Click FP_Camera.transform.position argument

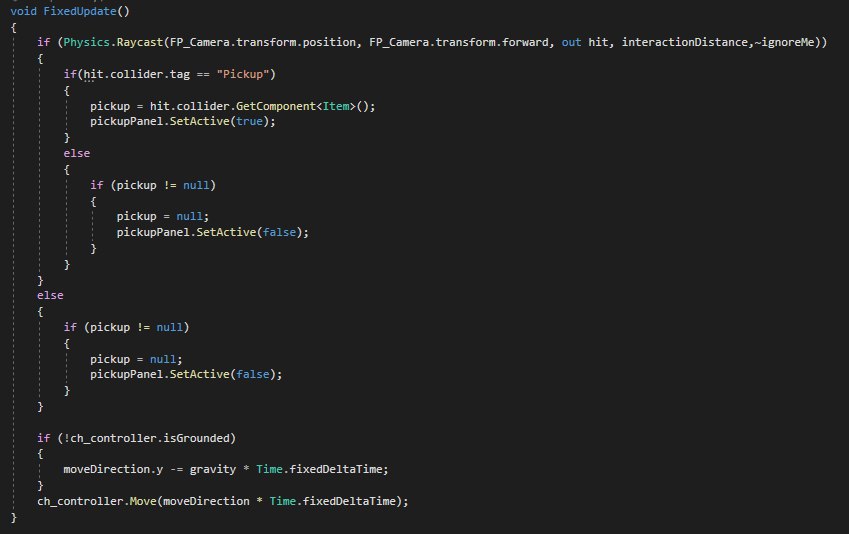point(263,42)
